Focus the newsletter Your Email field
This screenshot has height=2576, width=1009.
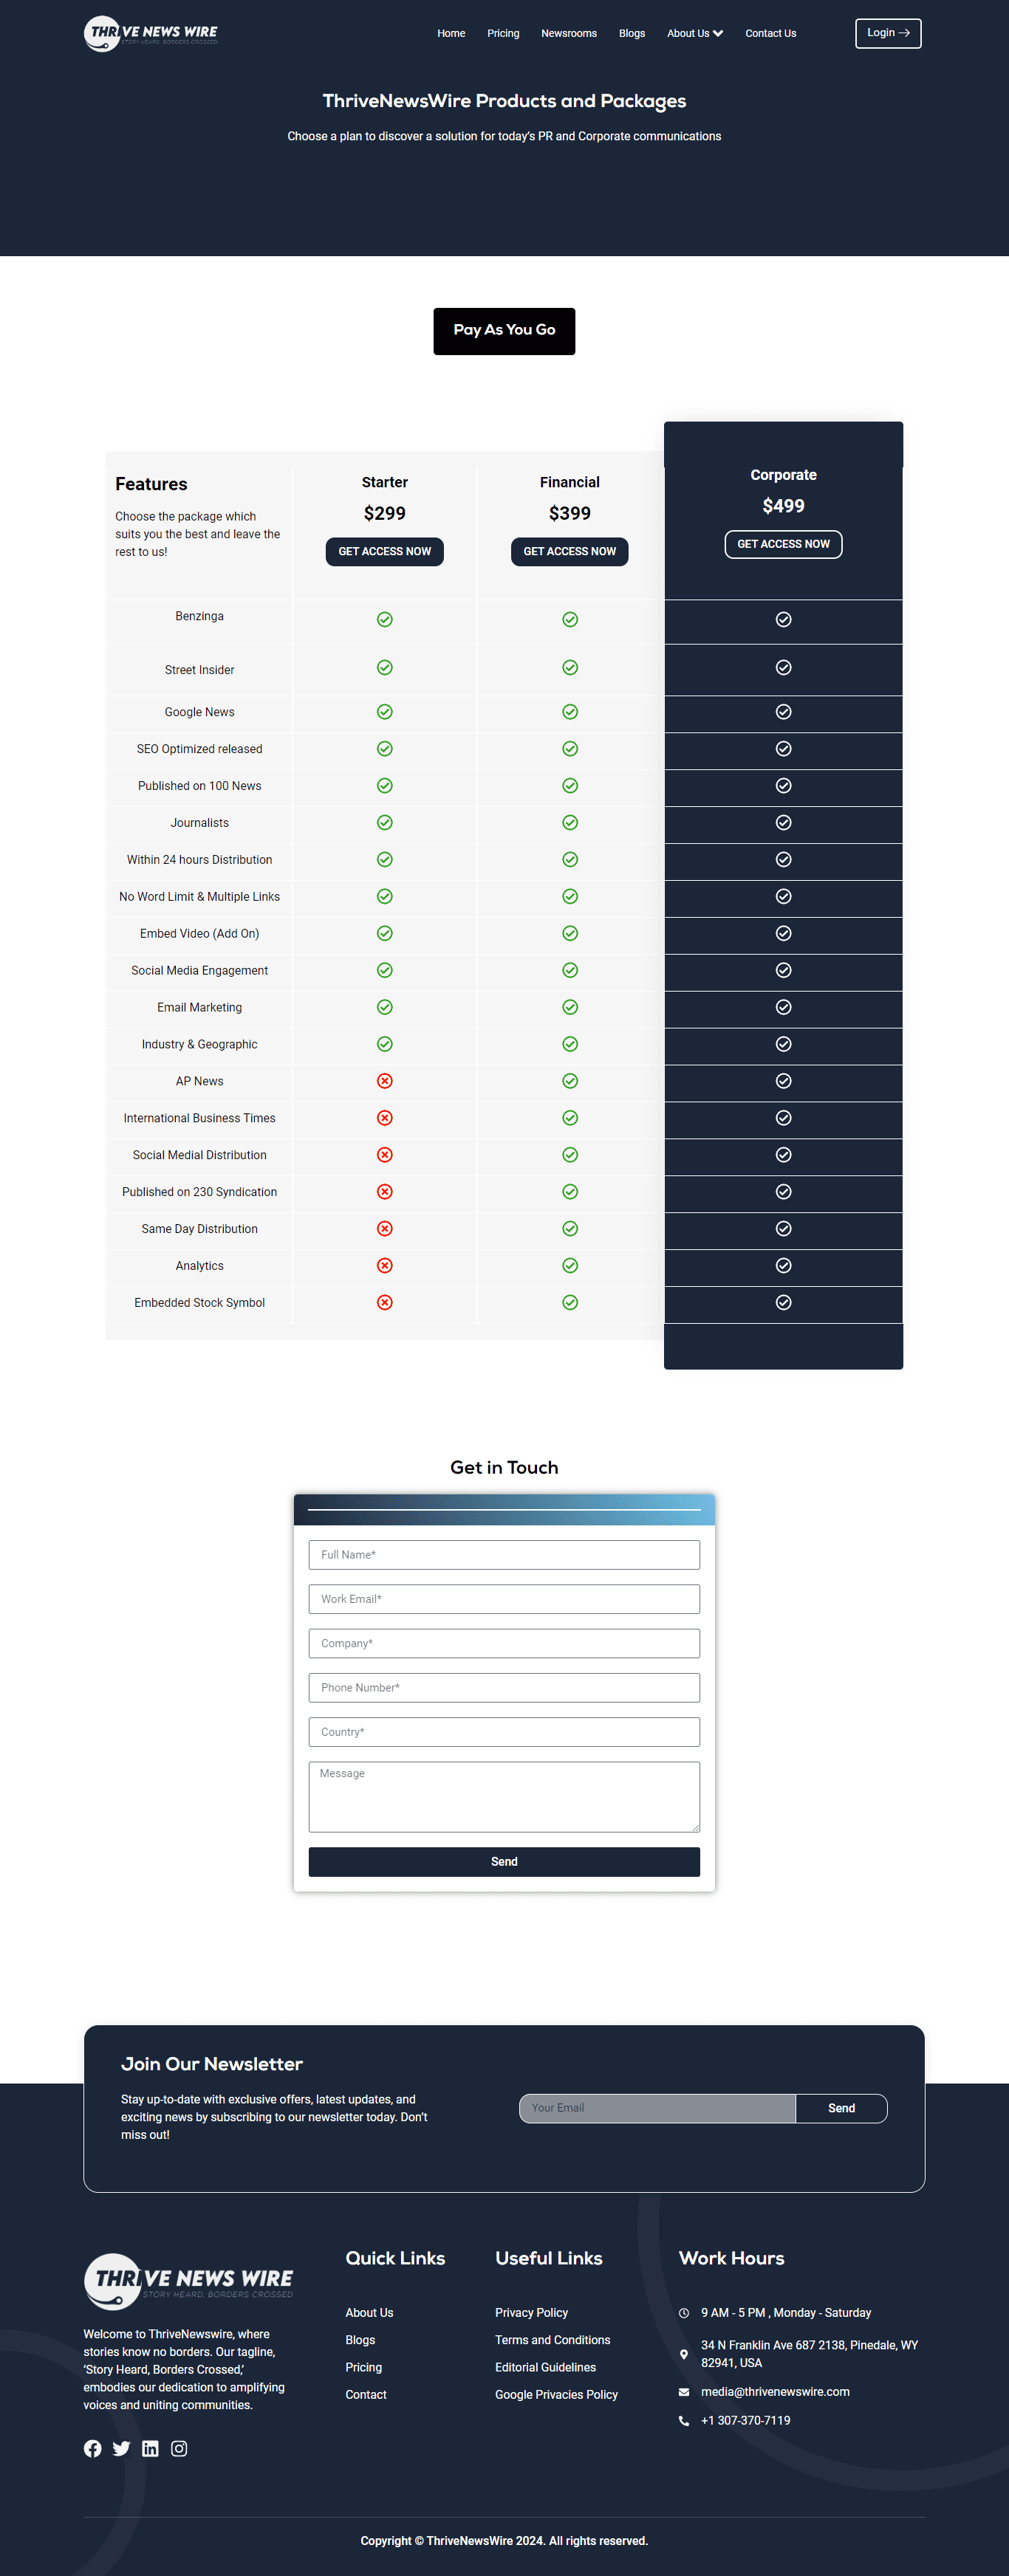tap(658, 2108)
